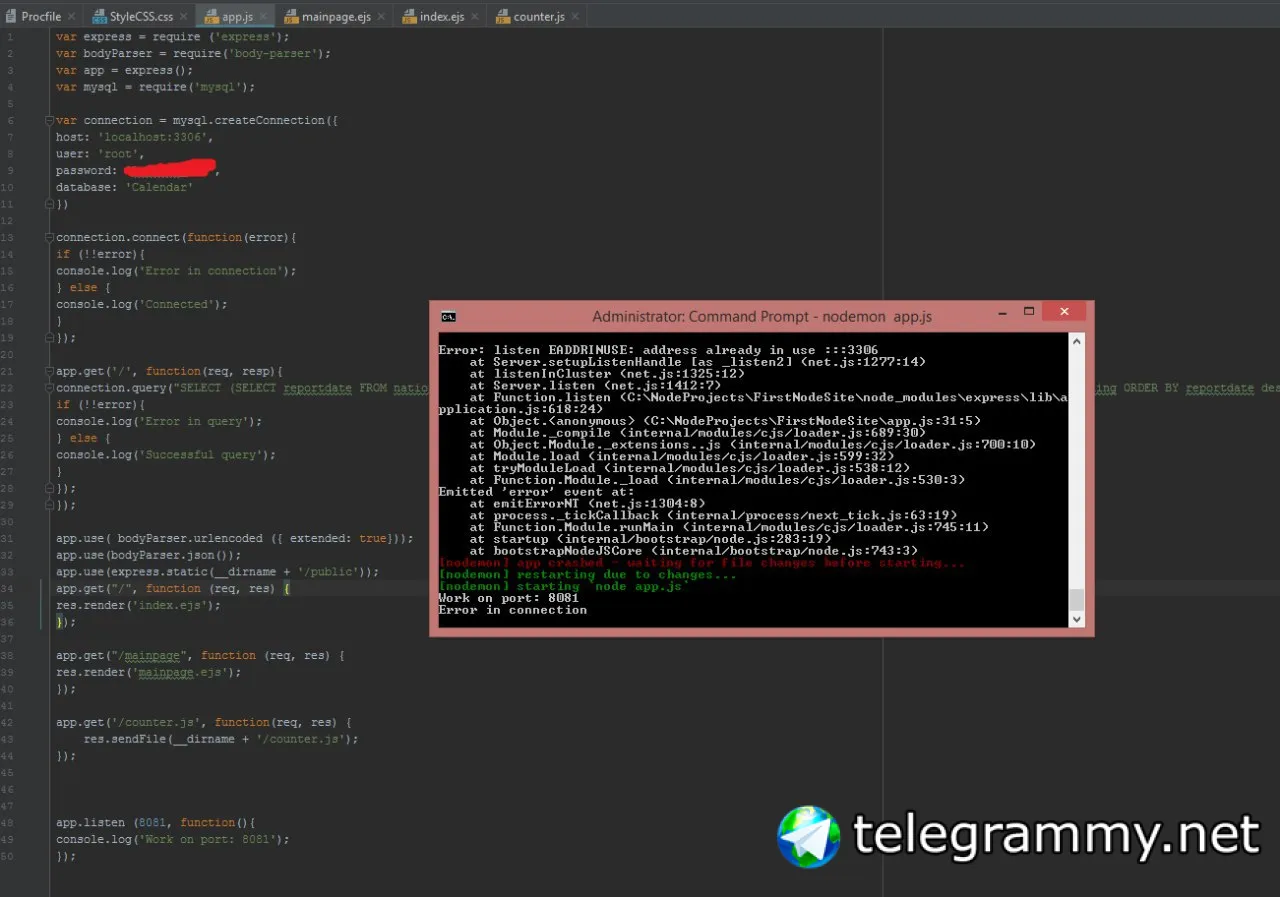Image resolution: width=1280 pixels, height=897 pixels.
Task: Click the fold end marker at line 11
Action: tap(49, 204)
